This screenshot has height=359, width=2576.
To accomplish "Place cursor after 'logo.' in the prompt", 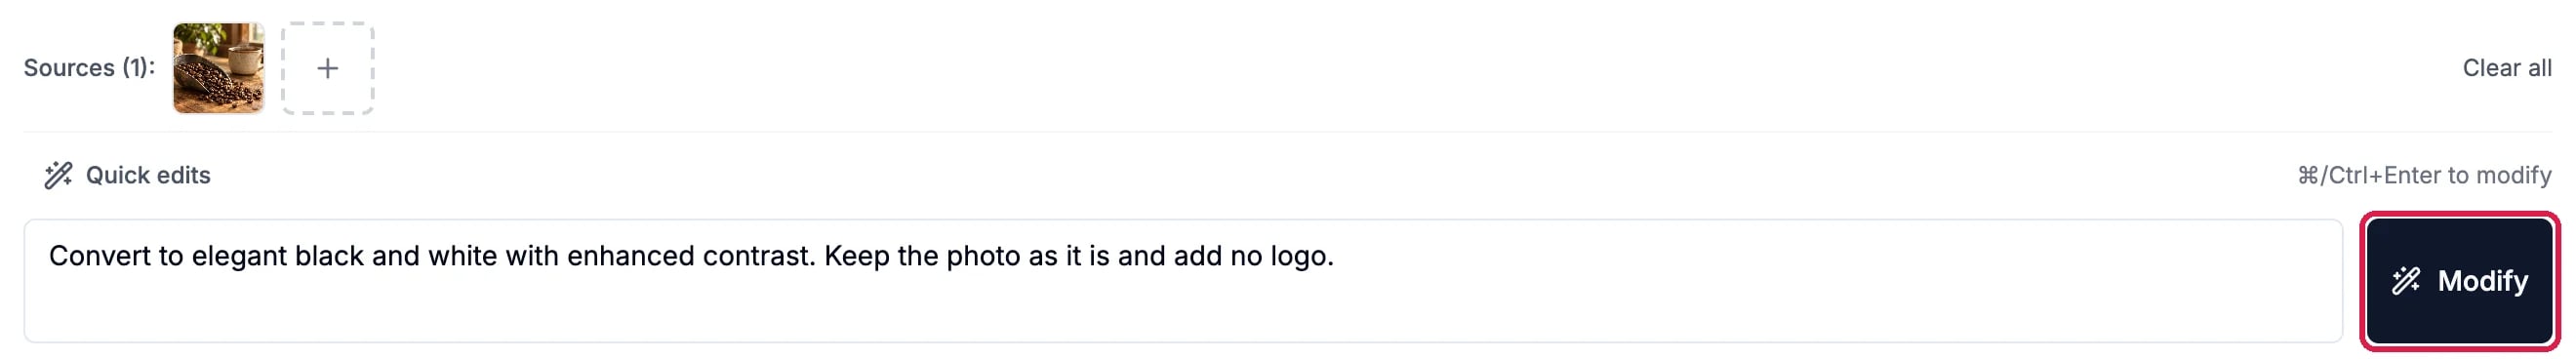I will [x=1336, y=256].
